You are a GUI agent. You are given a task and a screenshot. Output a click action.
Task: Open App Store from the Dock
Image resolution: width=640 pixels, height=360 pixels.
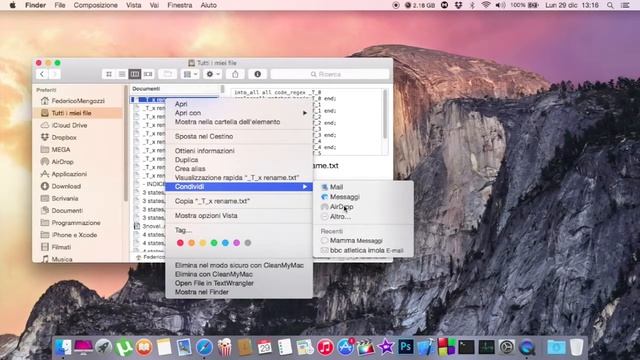pos(345,347)
